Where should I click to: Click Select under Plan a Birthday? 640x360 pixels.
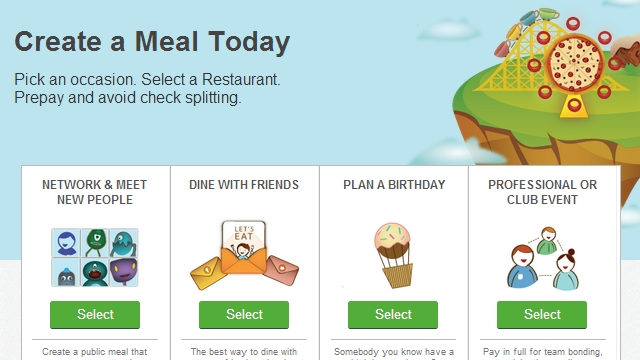tap(393, 314)
